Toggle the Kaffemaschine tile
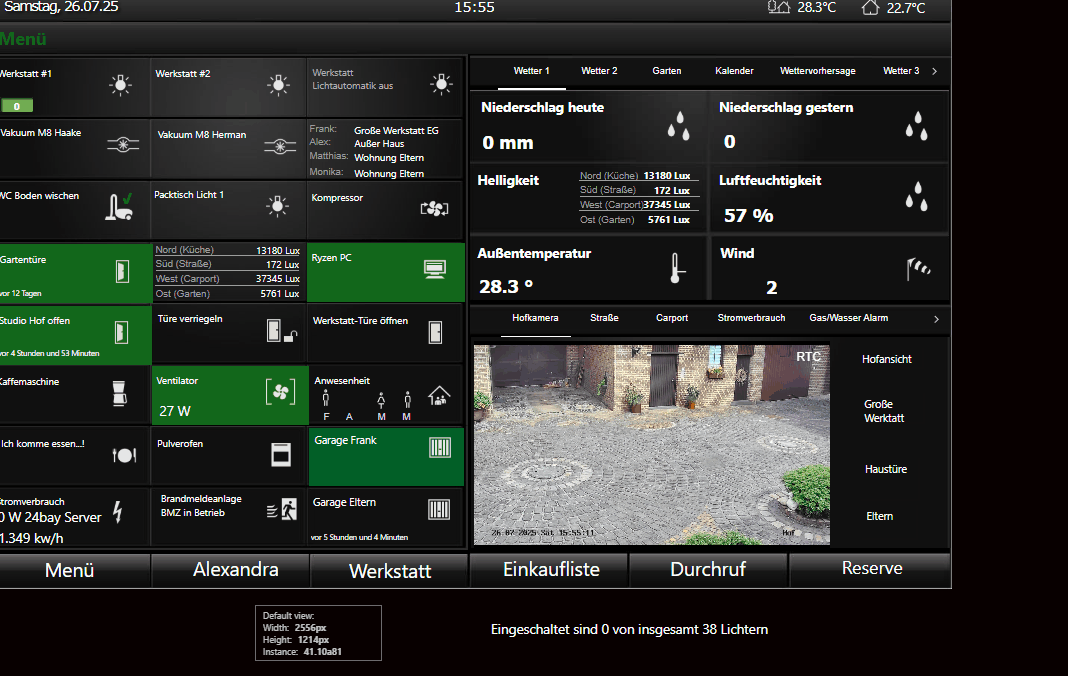Viewport: 1068px width, 676px height. pyautogui.click(x=75, y=395)
